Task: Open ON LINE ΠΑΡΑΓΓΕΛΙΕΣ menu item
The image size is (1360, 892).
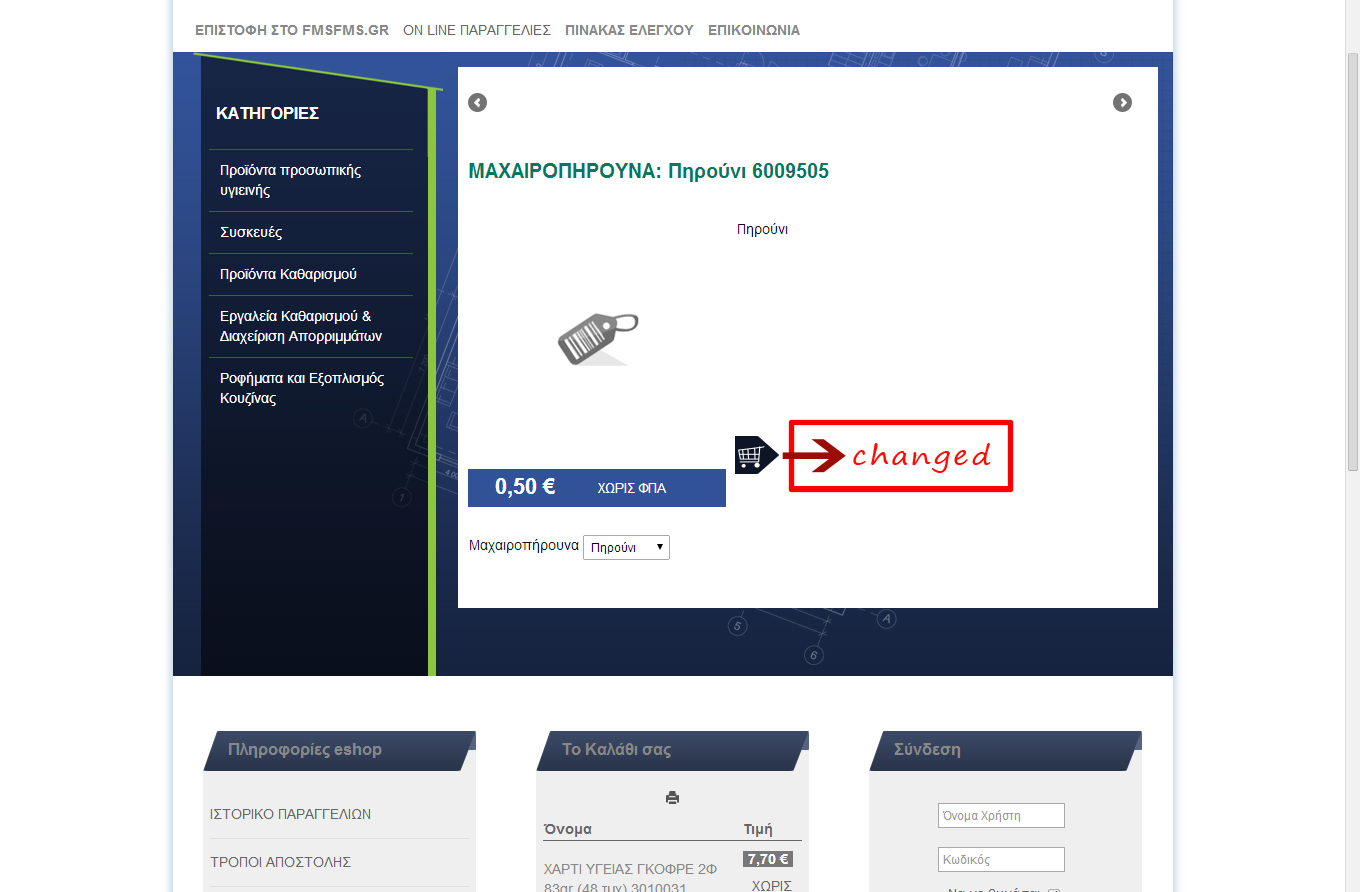Action: pos(477,30)
